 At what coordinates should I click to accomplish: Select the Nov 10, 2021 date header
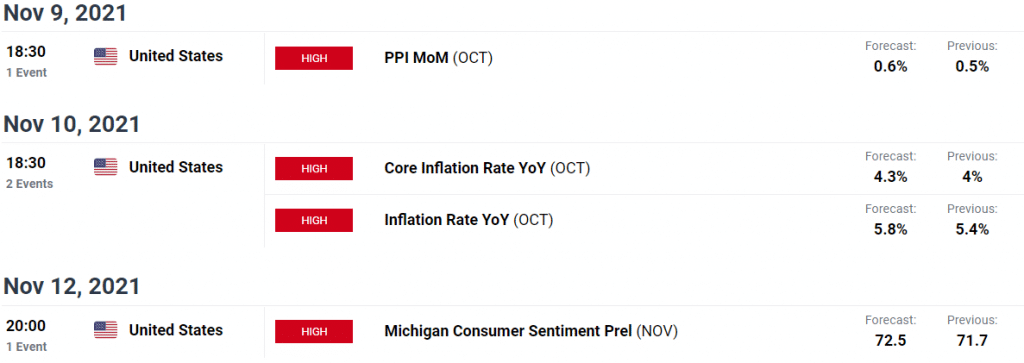click(x=71, y=123)
